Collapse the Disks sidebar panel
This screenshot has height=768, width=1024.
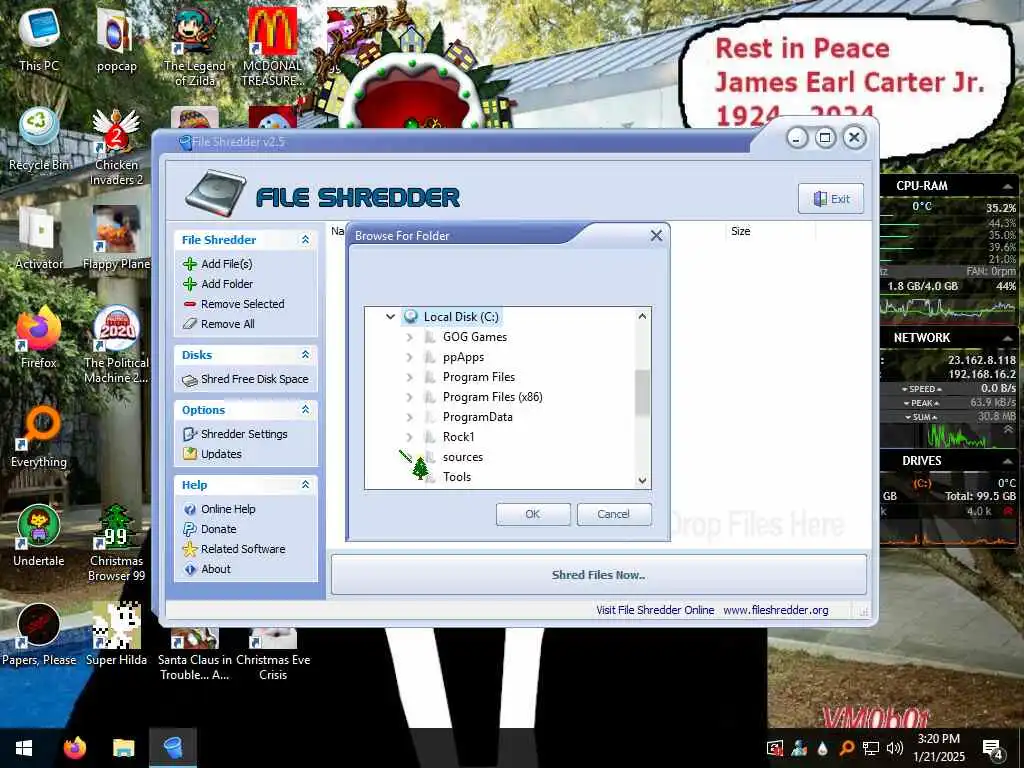click(x=305, y=355)
